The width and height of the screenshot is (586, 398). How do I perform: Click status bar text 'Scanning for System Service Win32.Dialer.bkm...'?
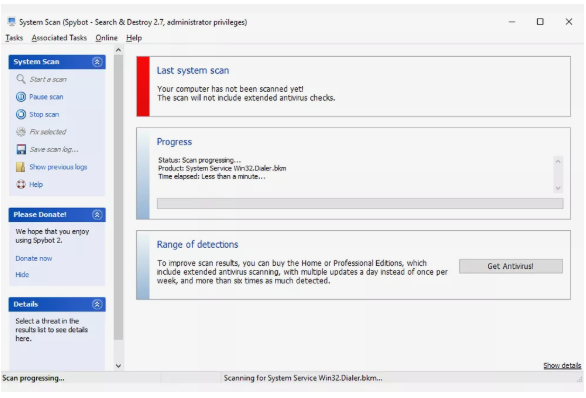(x=303, y=378)
